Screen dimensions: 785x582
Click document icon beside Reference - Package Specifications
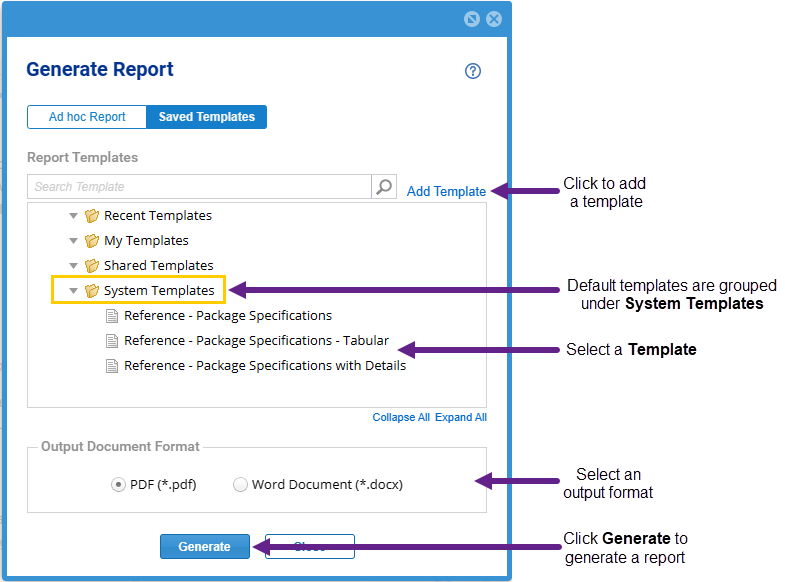[112, 316]
